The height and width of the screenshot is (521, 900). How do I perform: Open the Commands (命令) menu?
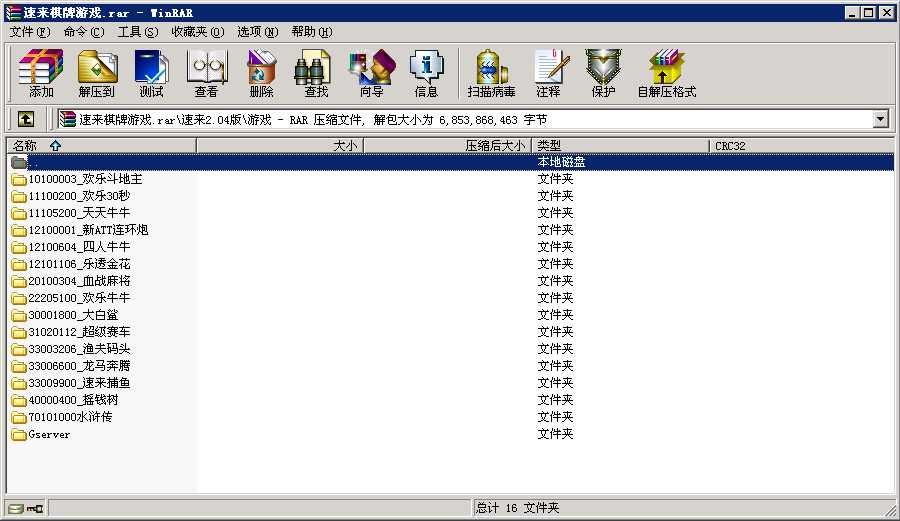pos(84,32)
